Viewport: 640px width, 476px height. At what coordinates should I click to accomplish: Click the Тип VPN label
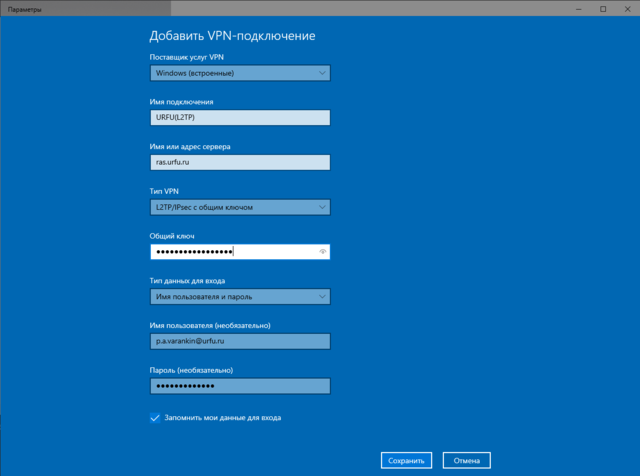164,191
